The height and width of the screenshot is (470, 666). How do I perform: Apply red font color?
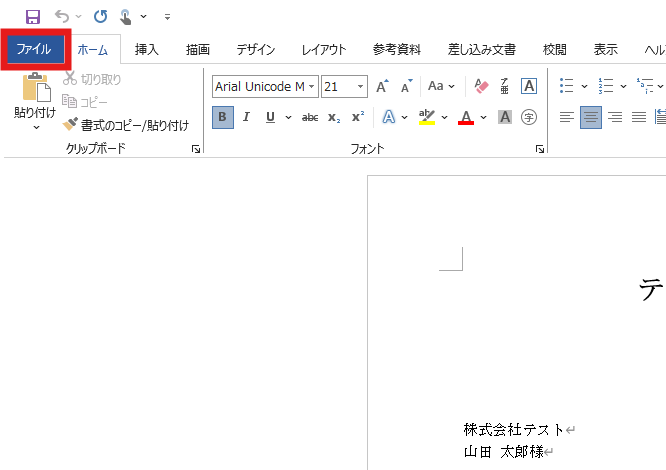[x=466, y=117]
